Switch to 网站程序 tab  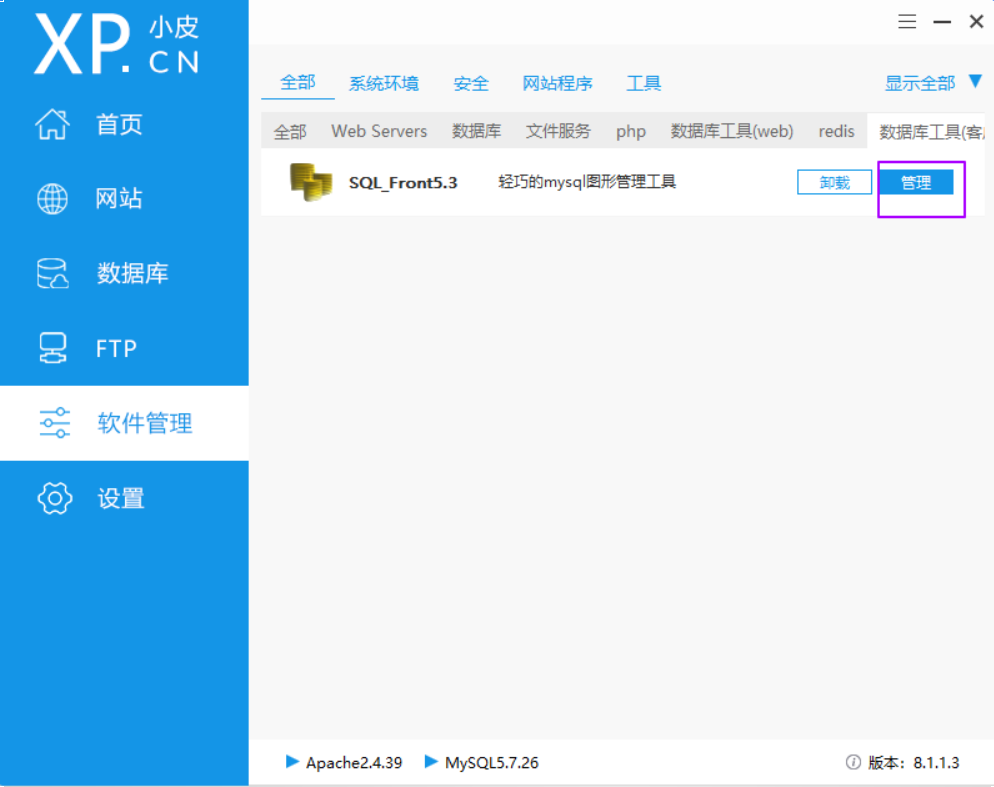coord(557,83)
